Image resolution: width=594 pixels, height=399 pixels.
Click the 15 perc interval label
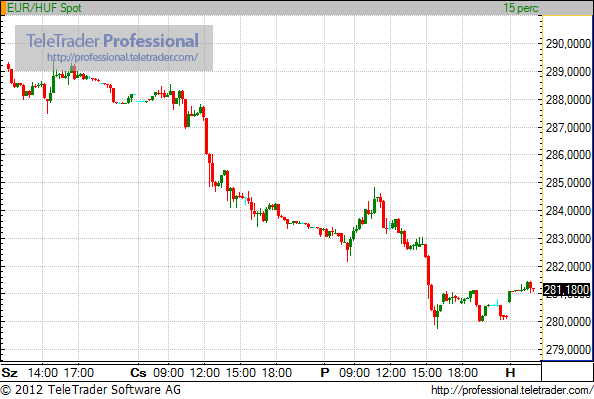tap(521, 8)
